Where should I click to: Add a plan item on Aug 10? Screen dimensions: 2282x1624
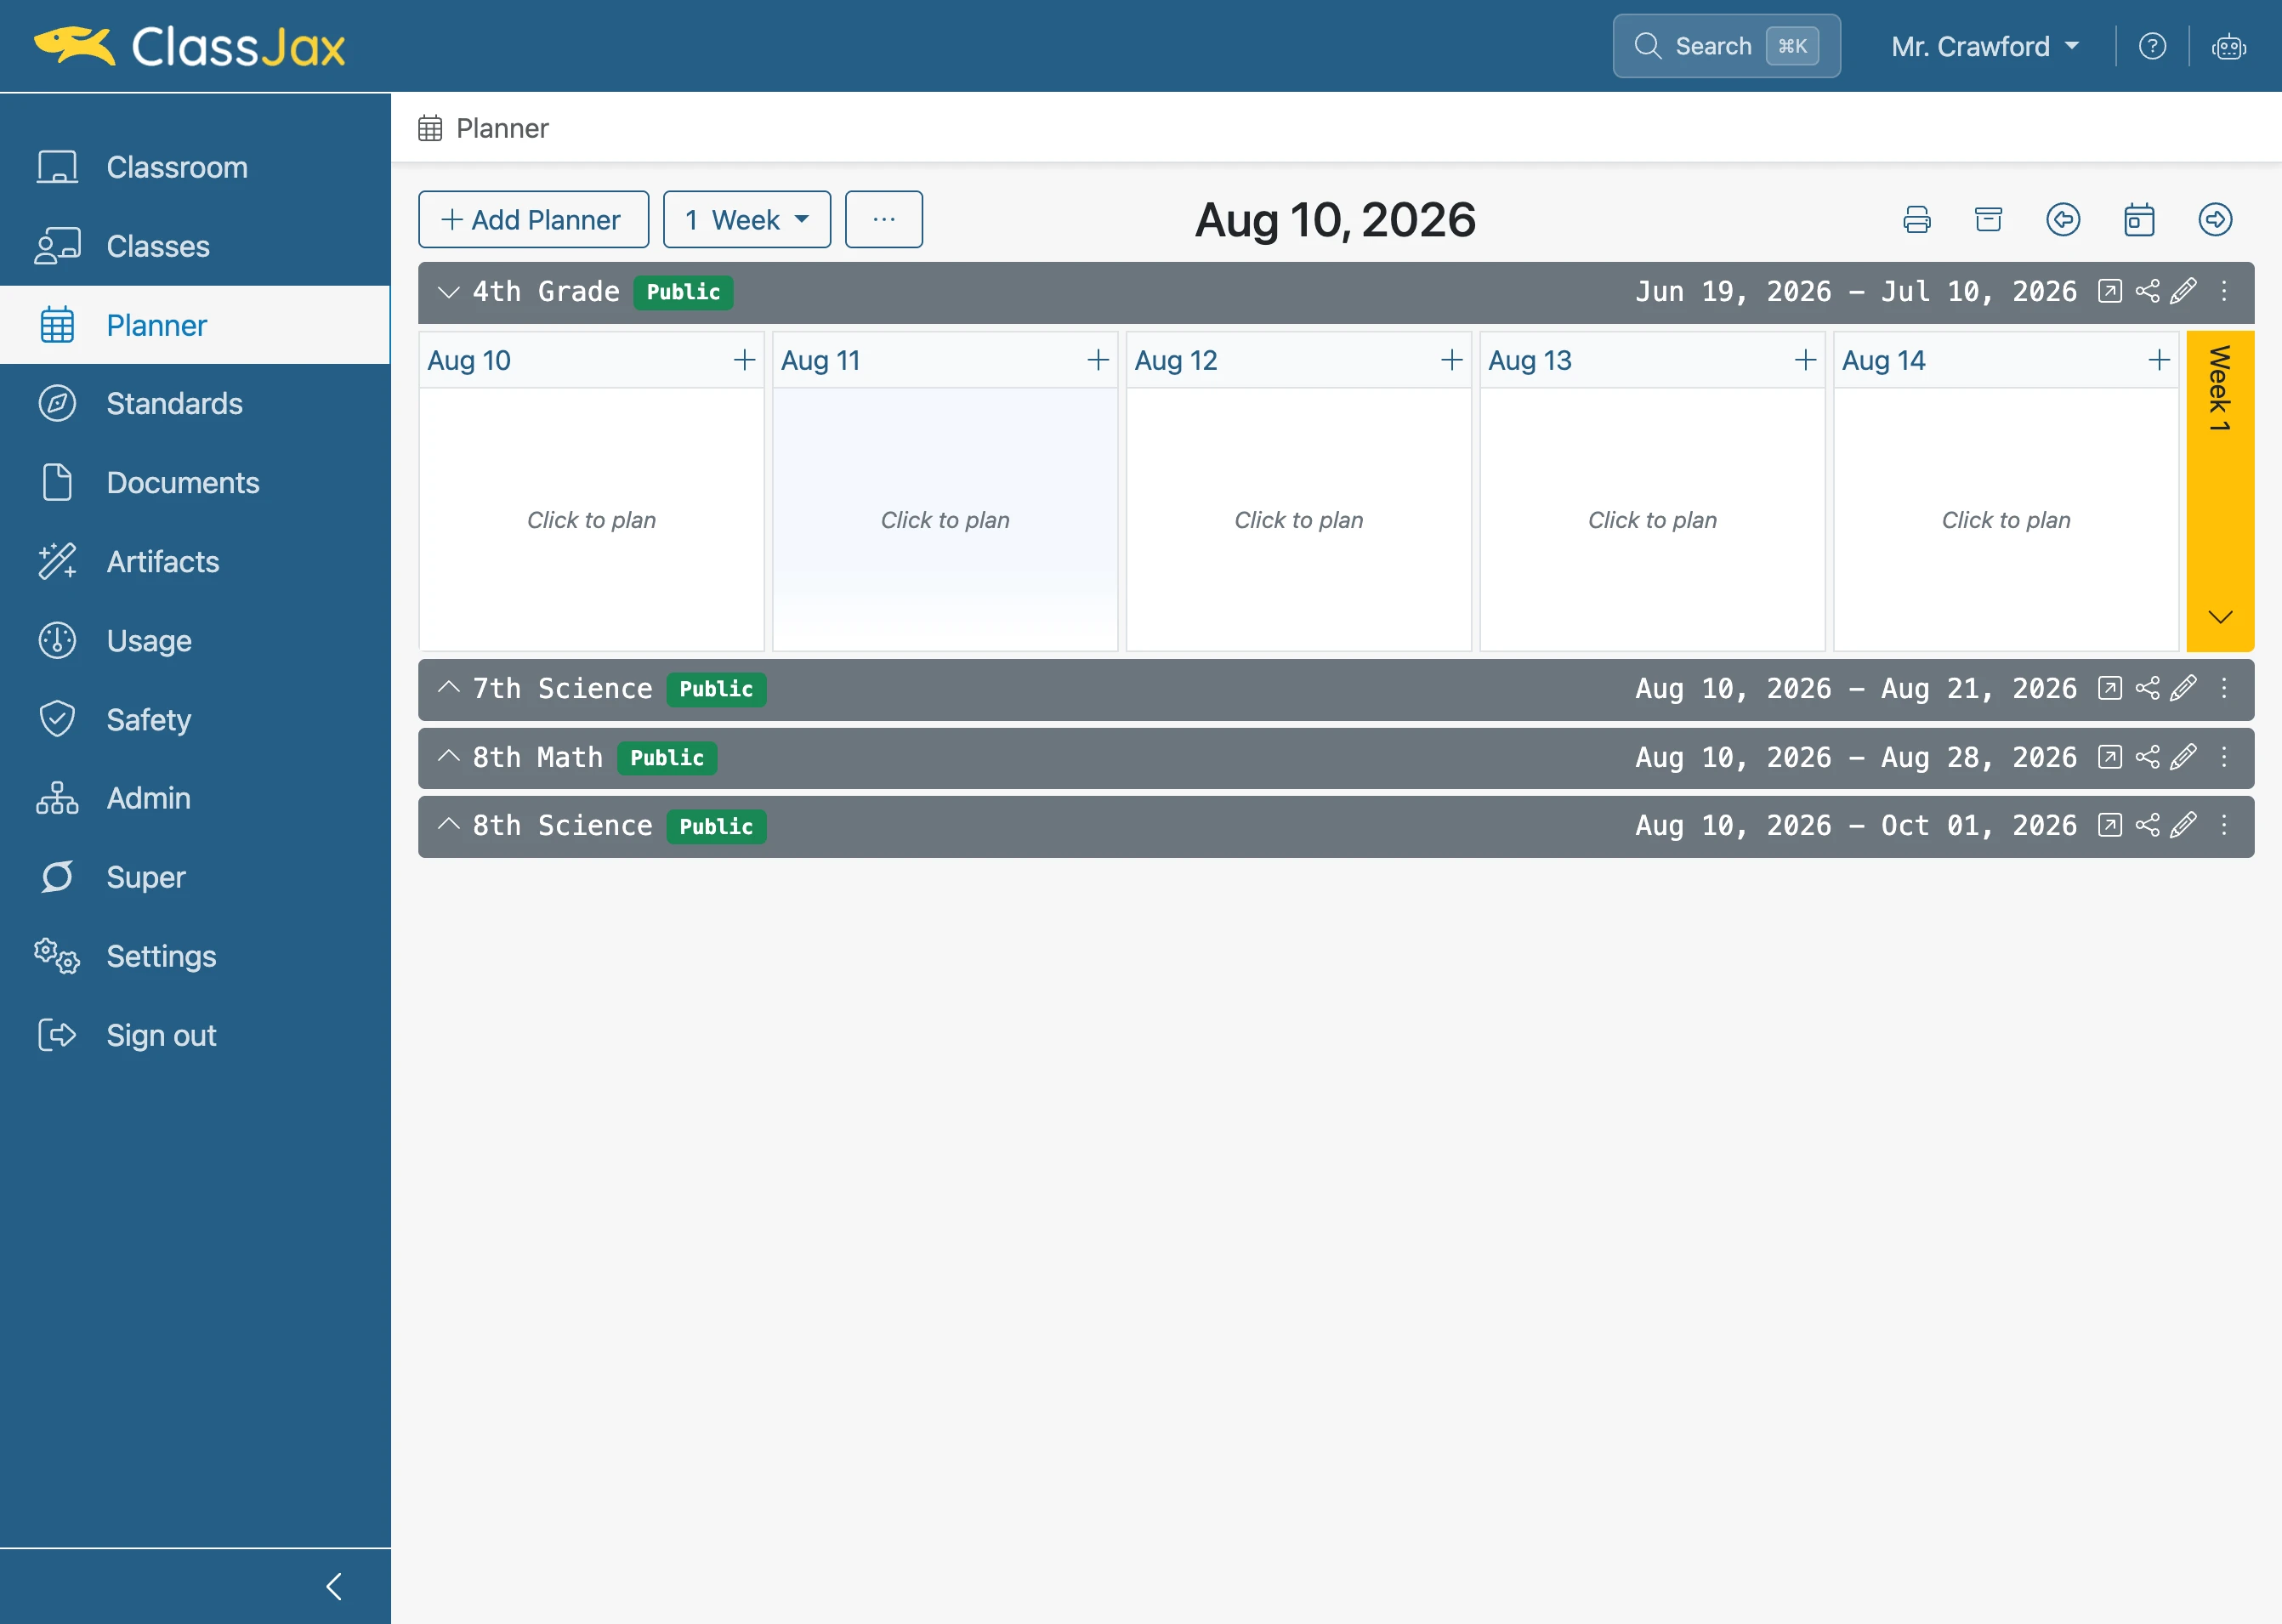pyautogui.click(x=744, y=360)
